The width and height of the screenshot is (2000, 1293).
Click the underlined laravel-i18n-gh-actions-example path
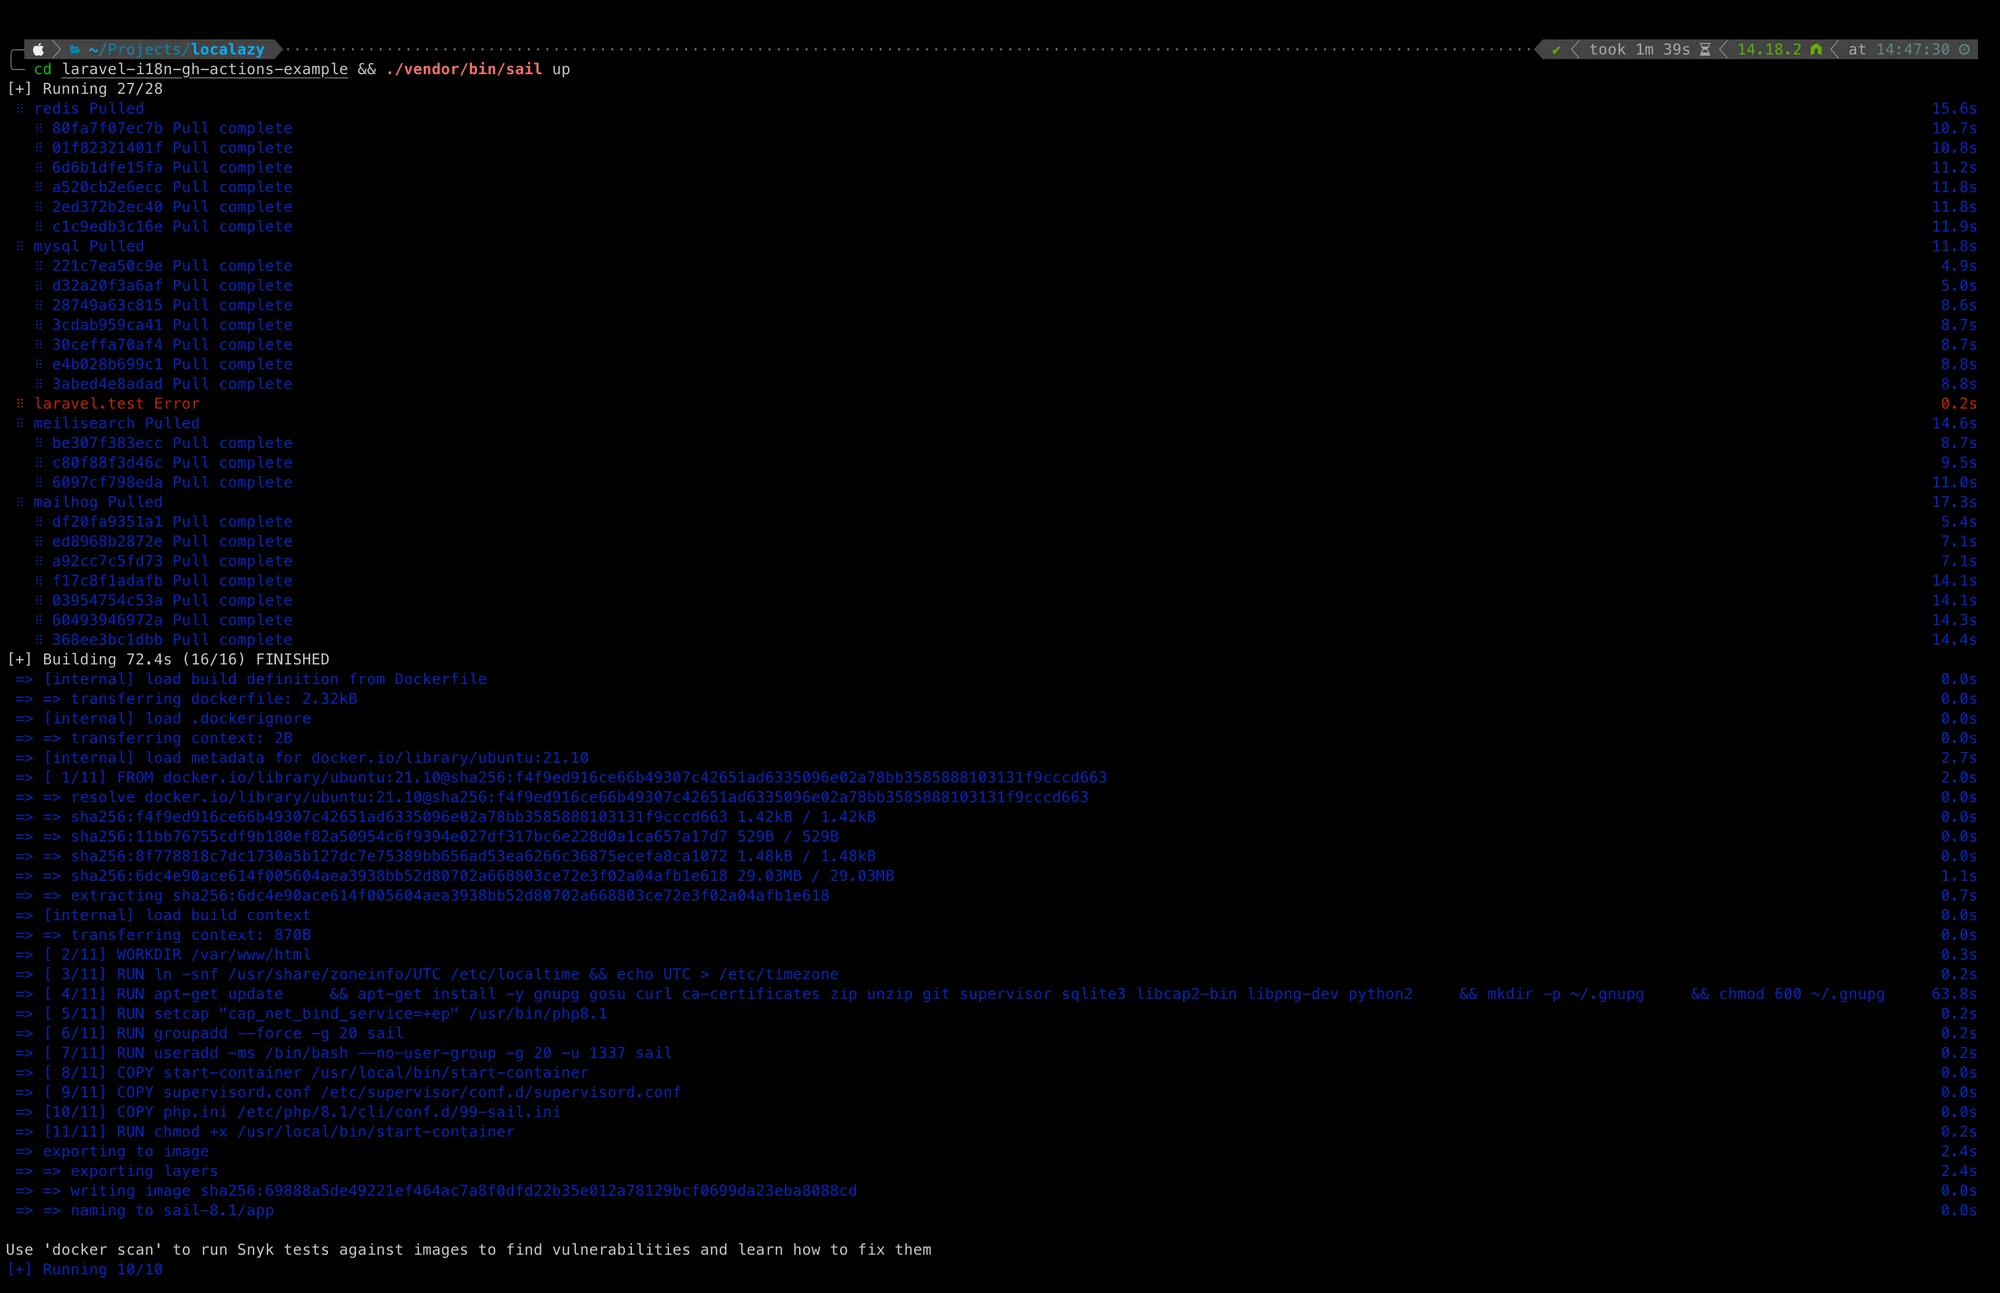[205, 69]
